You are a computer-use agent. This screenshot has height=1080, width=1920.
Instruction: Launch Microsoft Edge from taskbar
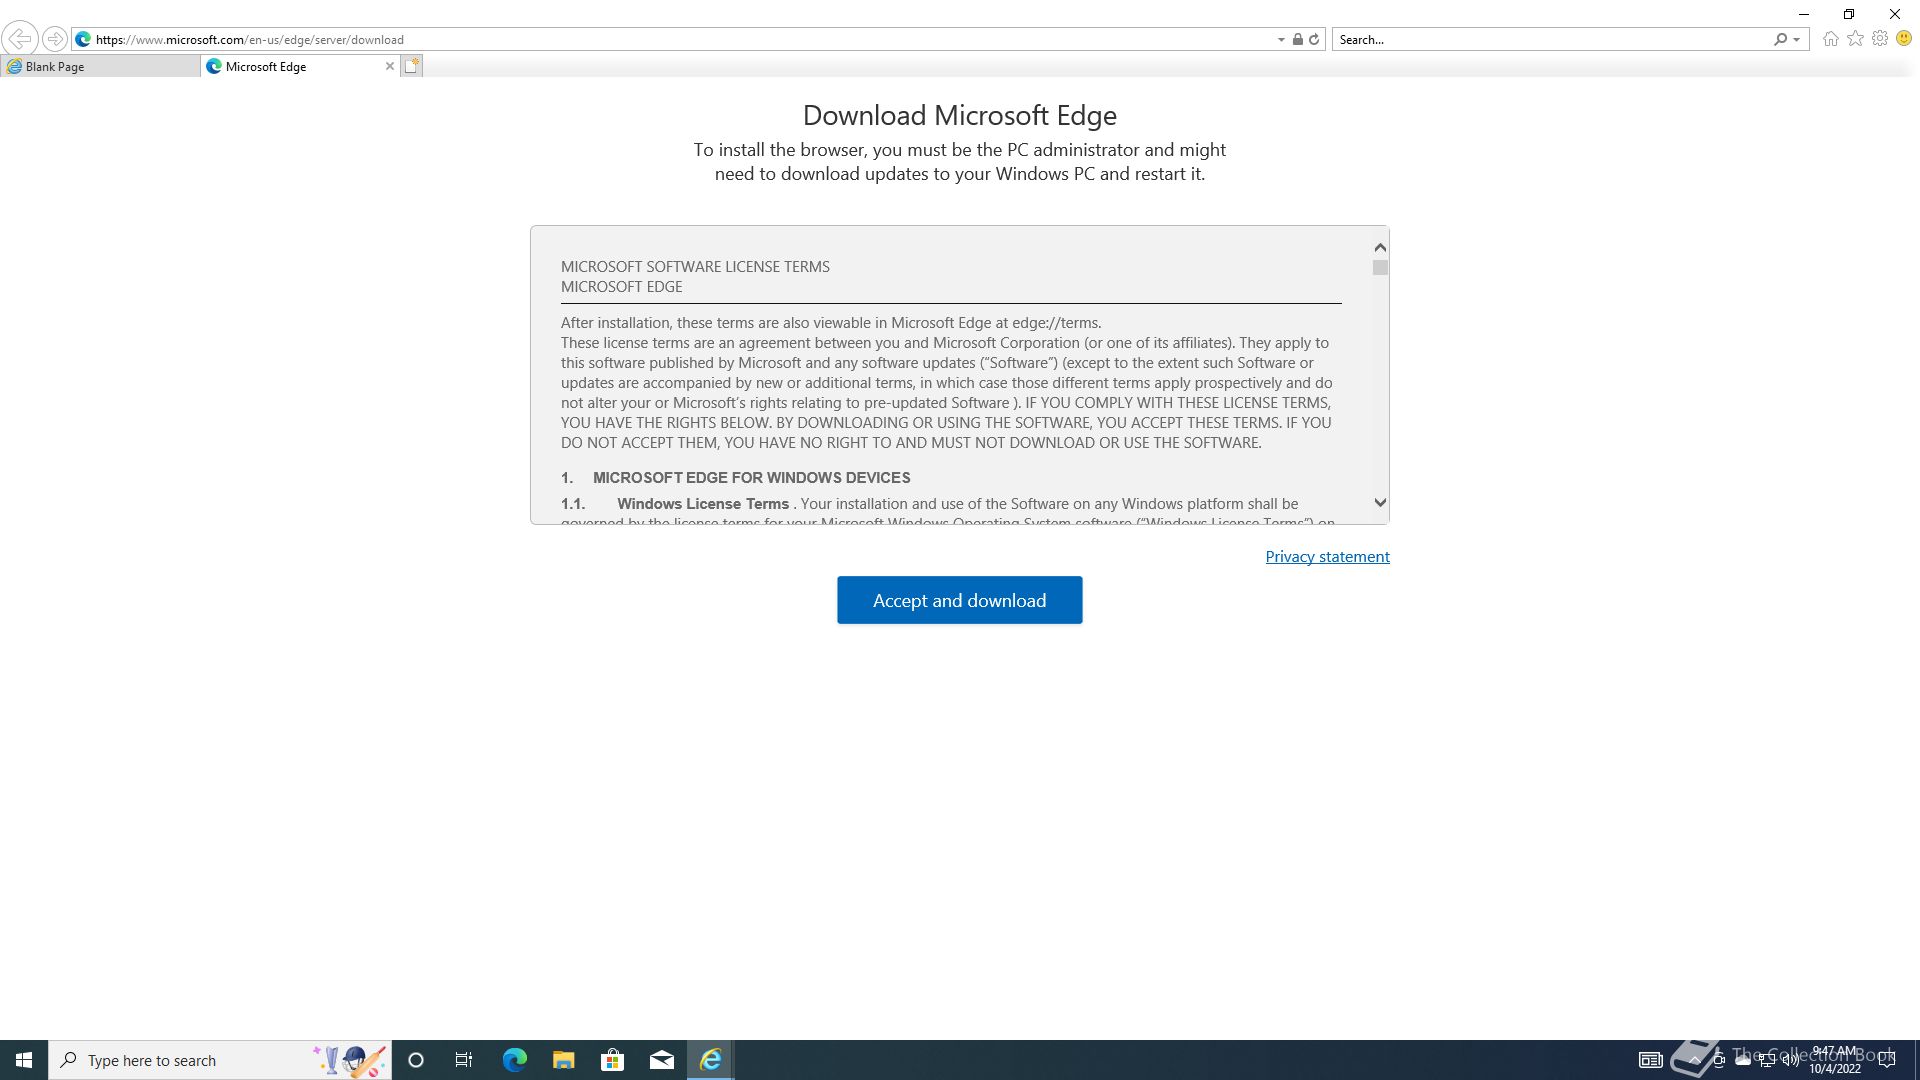[x=514, y=1060]
